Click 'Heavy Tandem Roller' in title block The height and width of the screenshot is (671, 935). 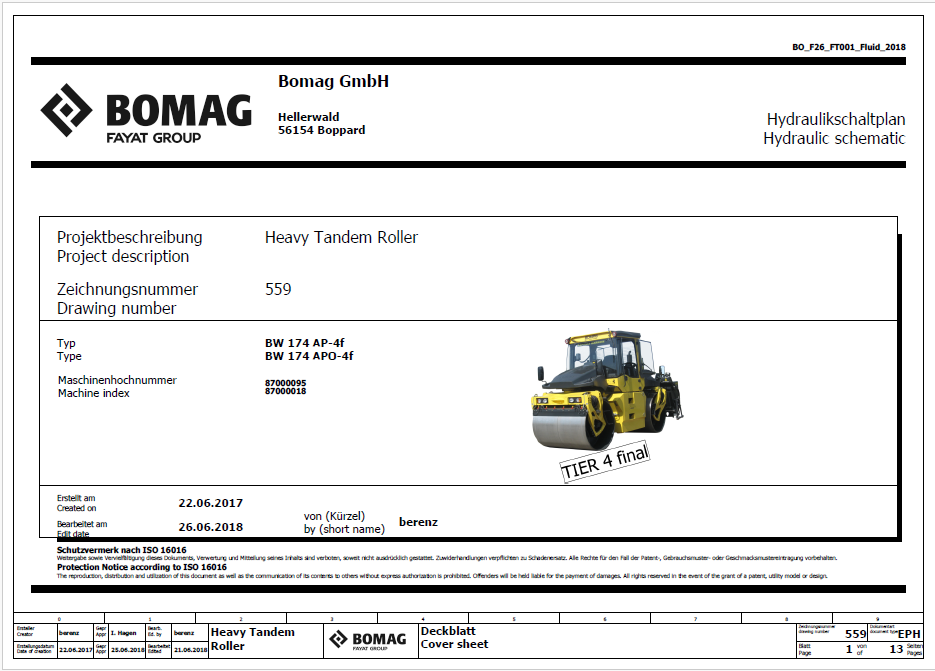coord(252,639)
